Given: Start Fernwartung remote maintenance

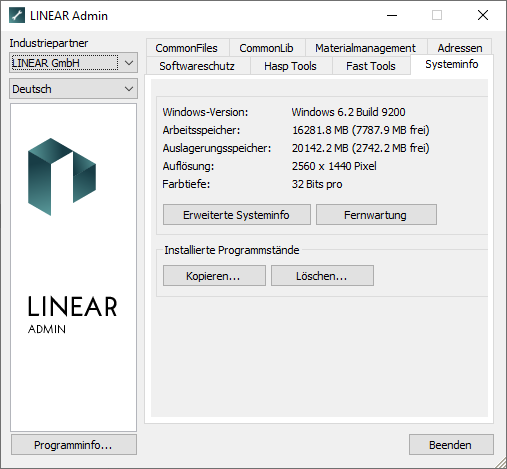Looking at the screenshot, I should coord(376,215).
